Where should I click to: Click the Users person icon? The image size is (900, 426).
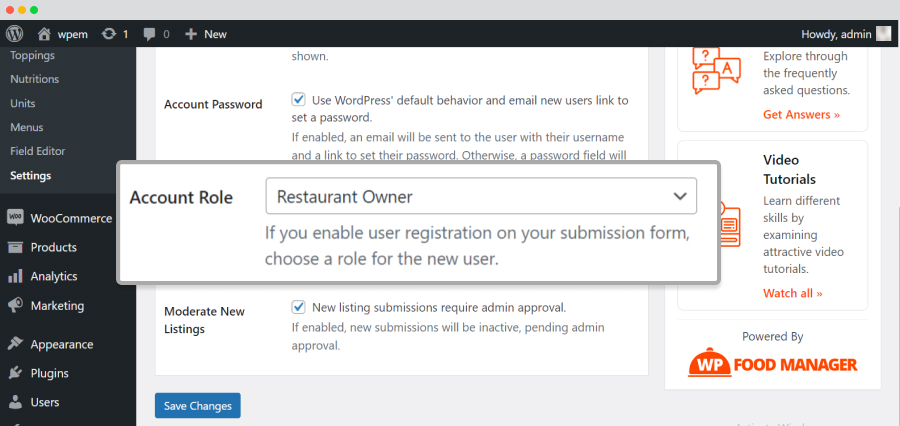15,402
